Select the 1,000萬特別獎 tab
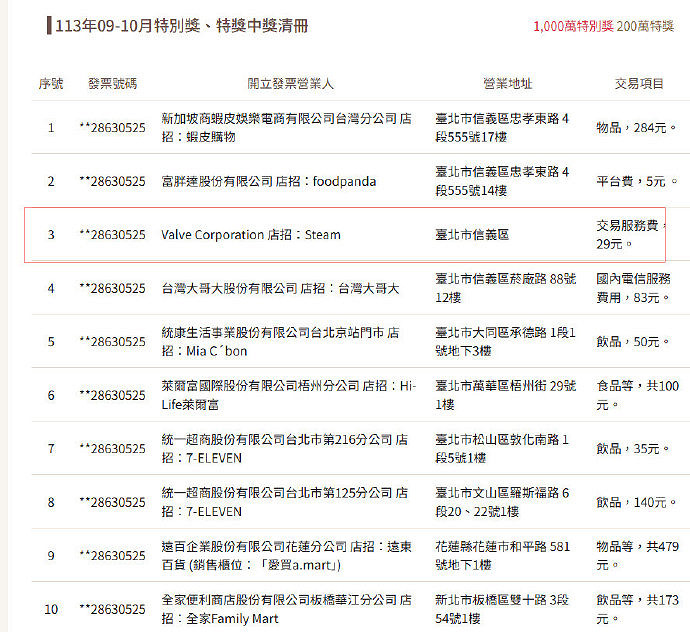The height and width of the screenshot is (632, 690). 573,26
